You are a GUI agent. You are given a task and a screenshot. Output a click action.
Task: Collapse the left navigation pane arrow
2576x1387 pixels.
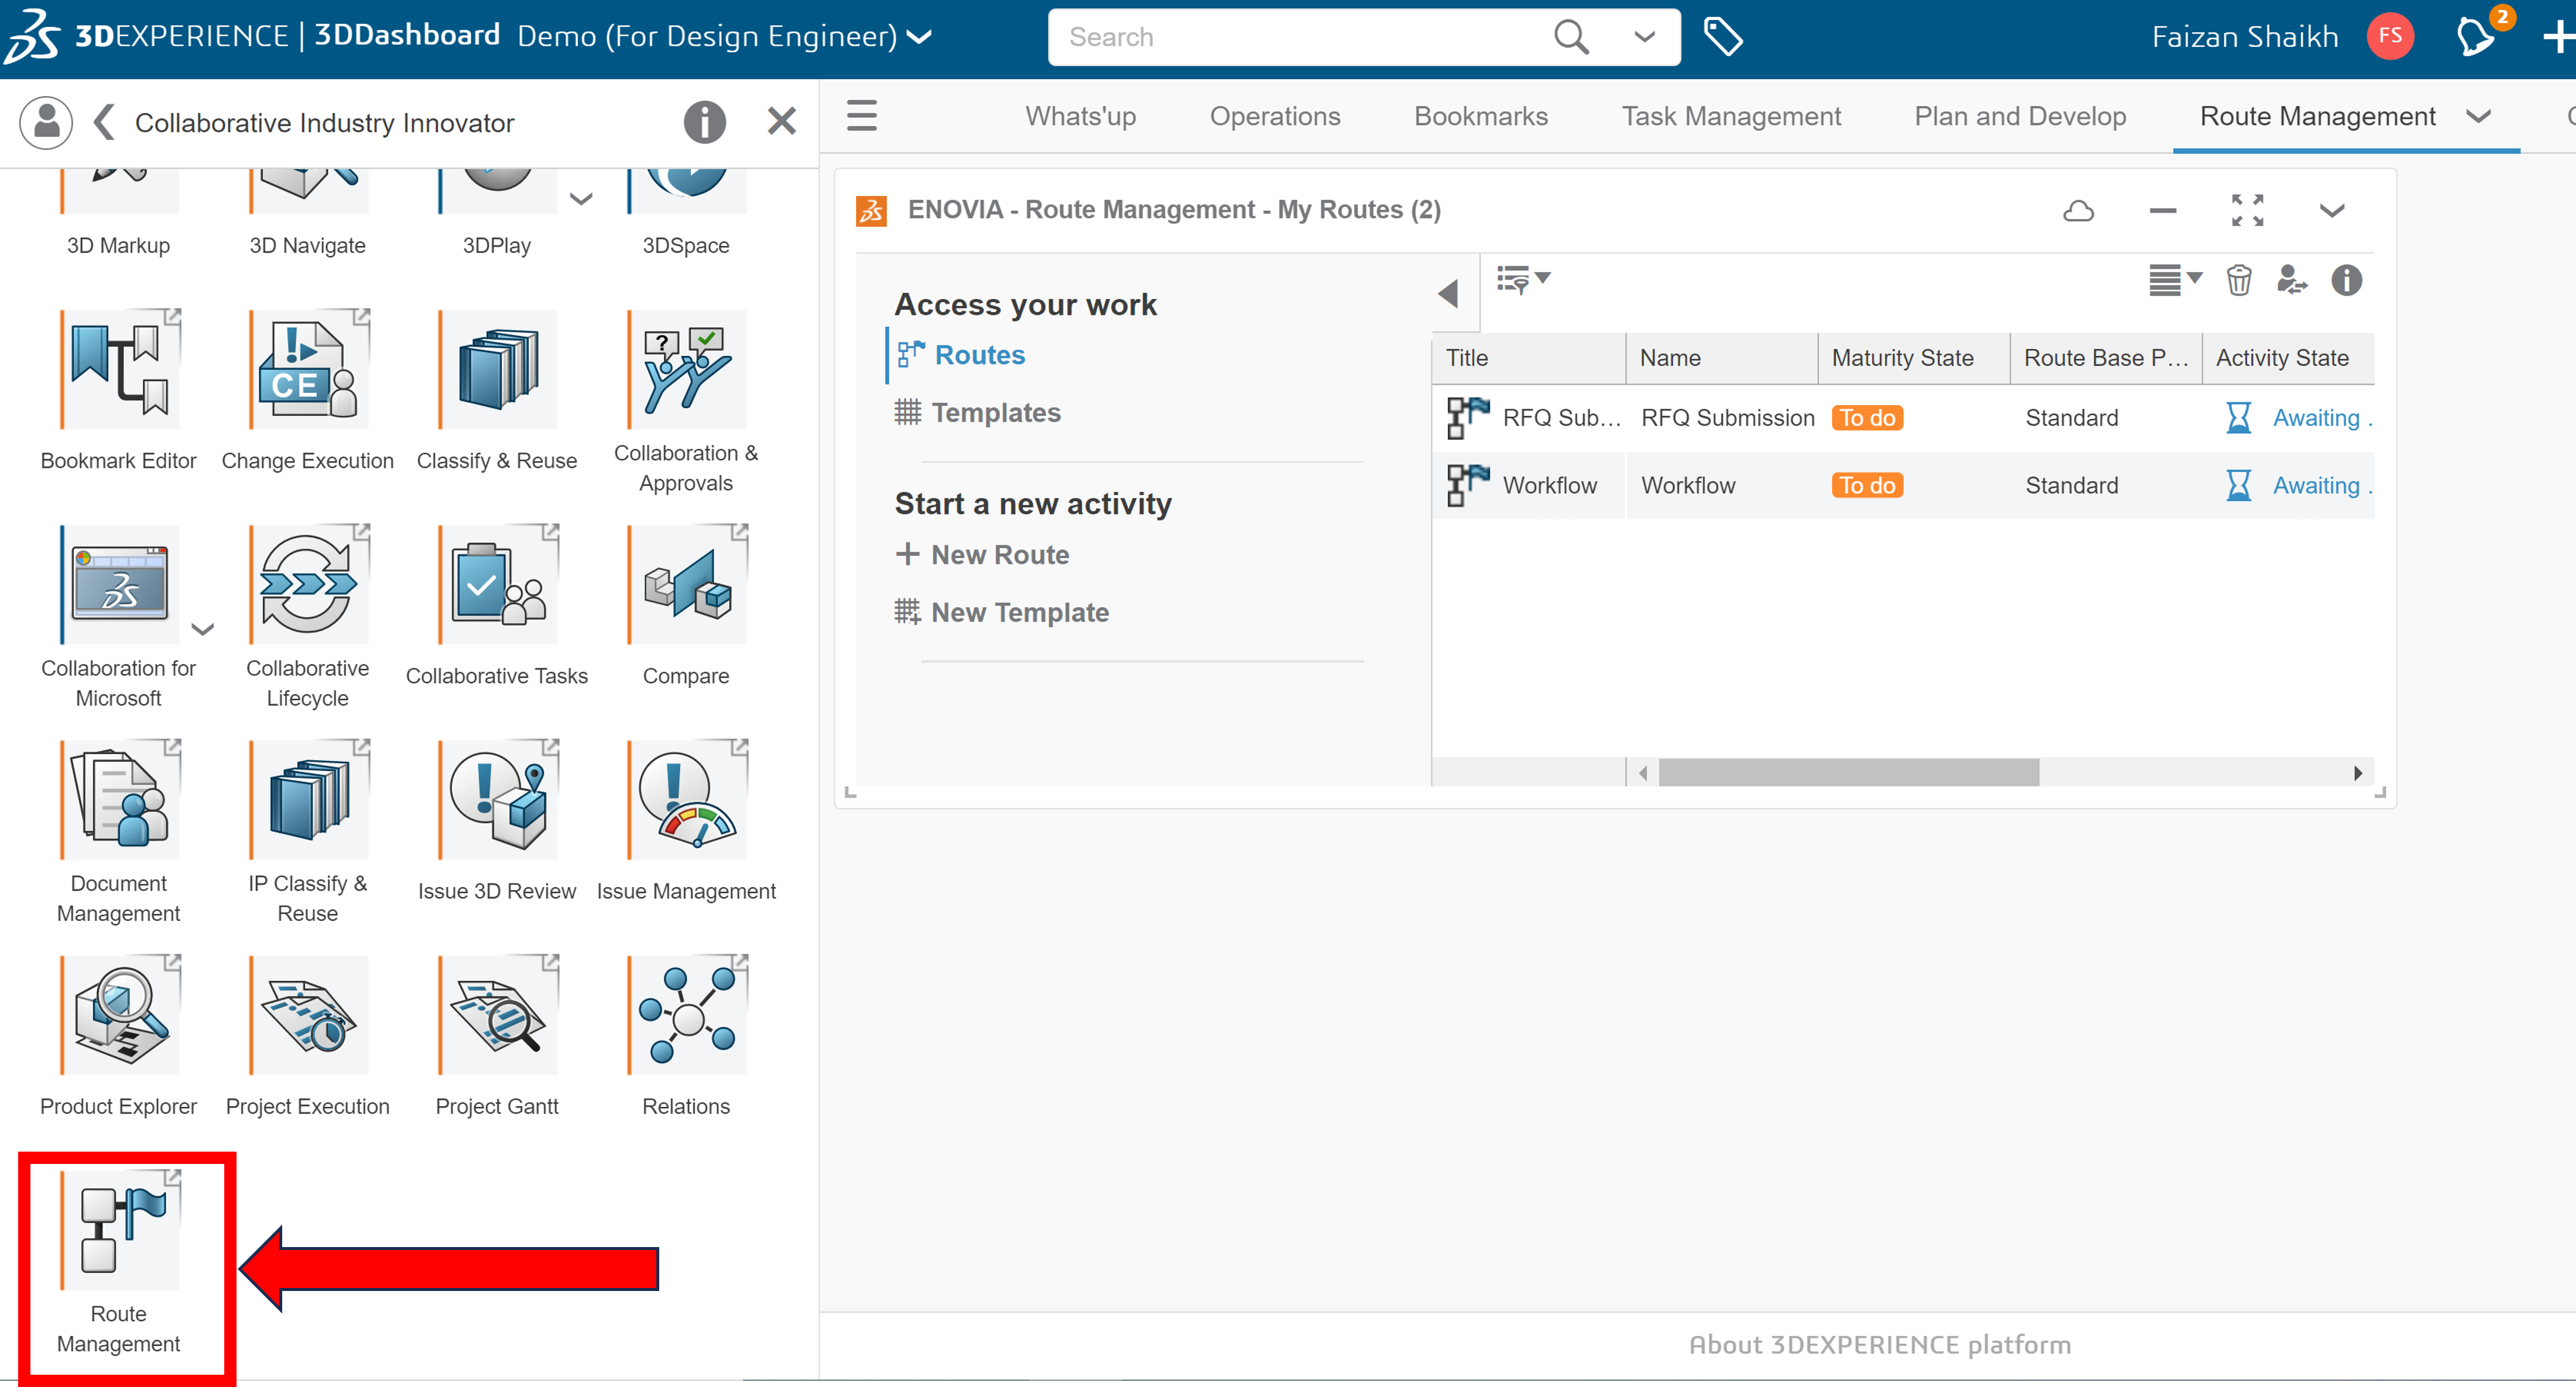pyautogui.click(x=1449, y=293)
